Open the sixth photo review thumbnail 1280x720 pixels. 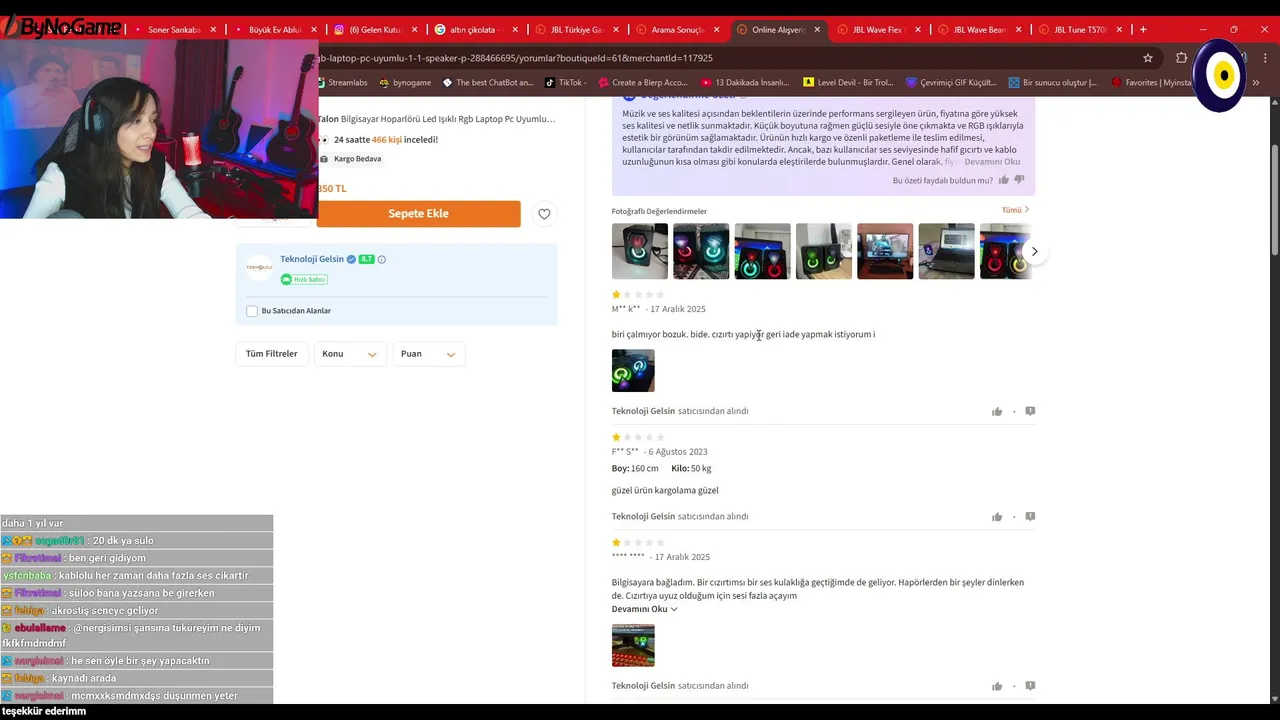point(946,251)
